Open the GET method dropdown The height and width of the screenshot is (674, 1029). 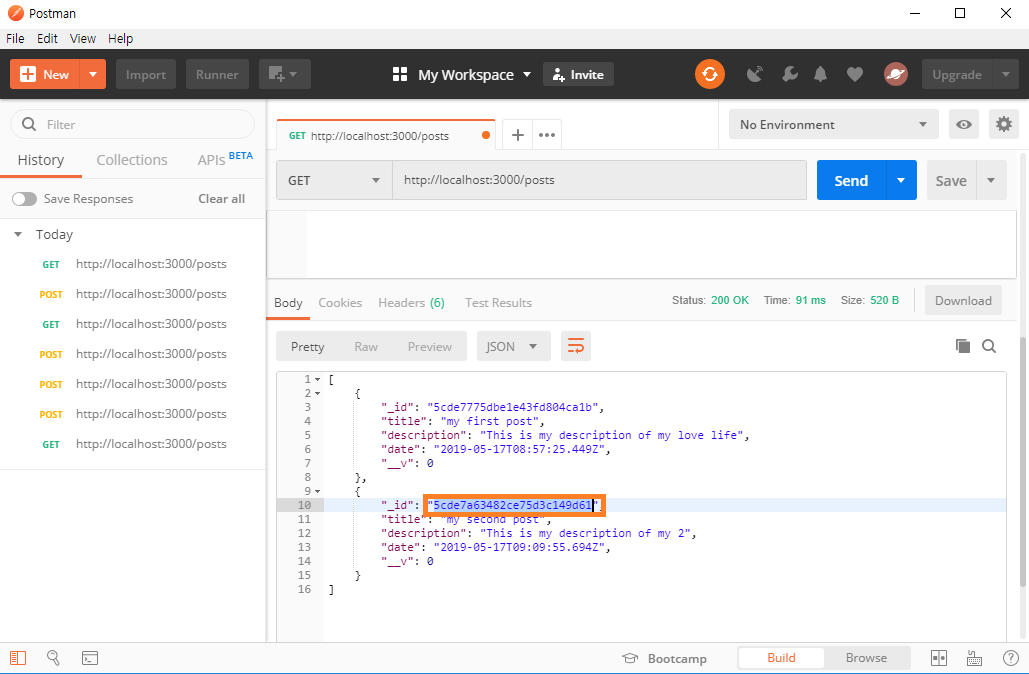334,180
